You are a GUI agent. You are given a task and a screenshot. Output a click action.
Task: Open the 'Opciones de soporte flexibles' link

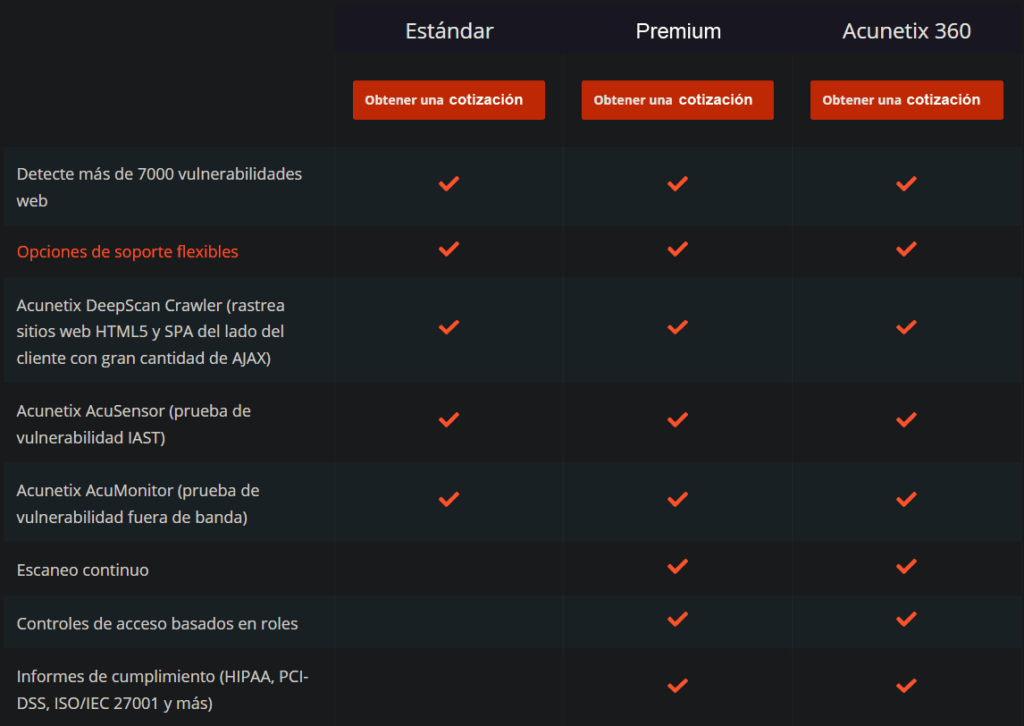[x=127, y=252]
